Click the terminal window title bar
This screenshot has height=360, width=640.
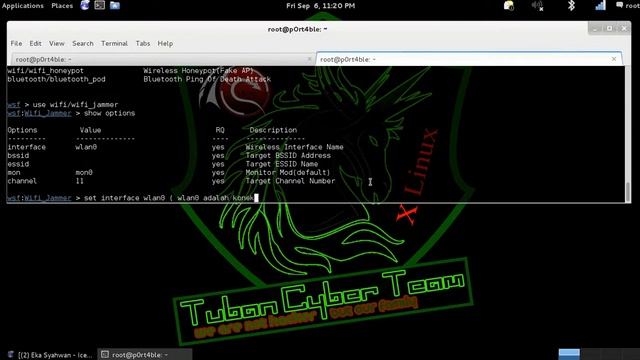(297, 29)
